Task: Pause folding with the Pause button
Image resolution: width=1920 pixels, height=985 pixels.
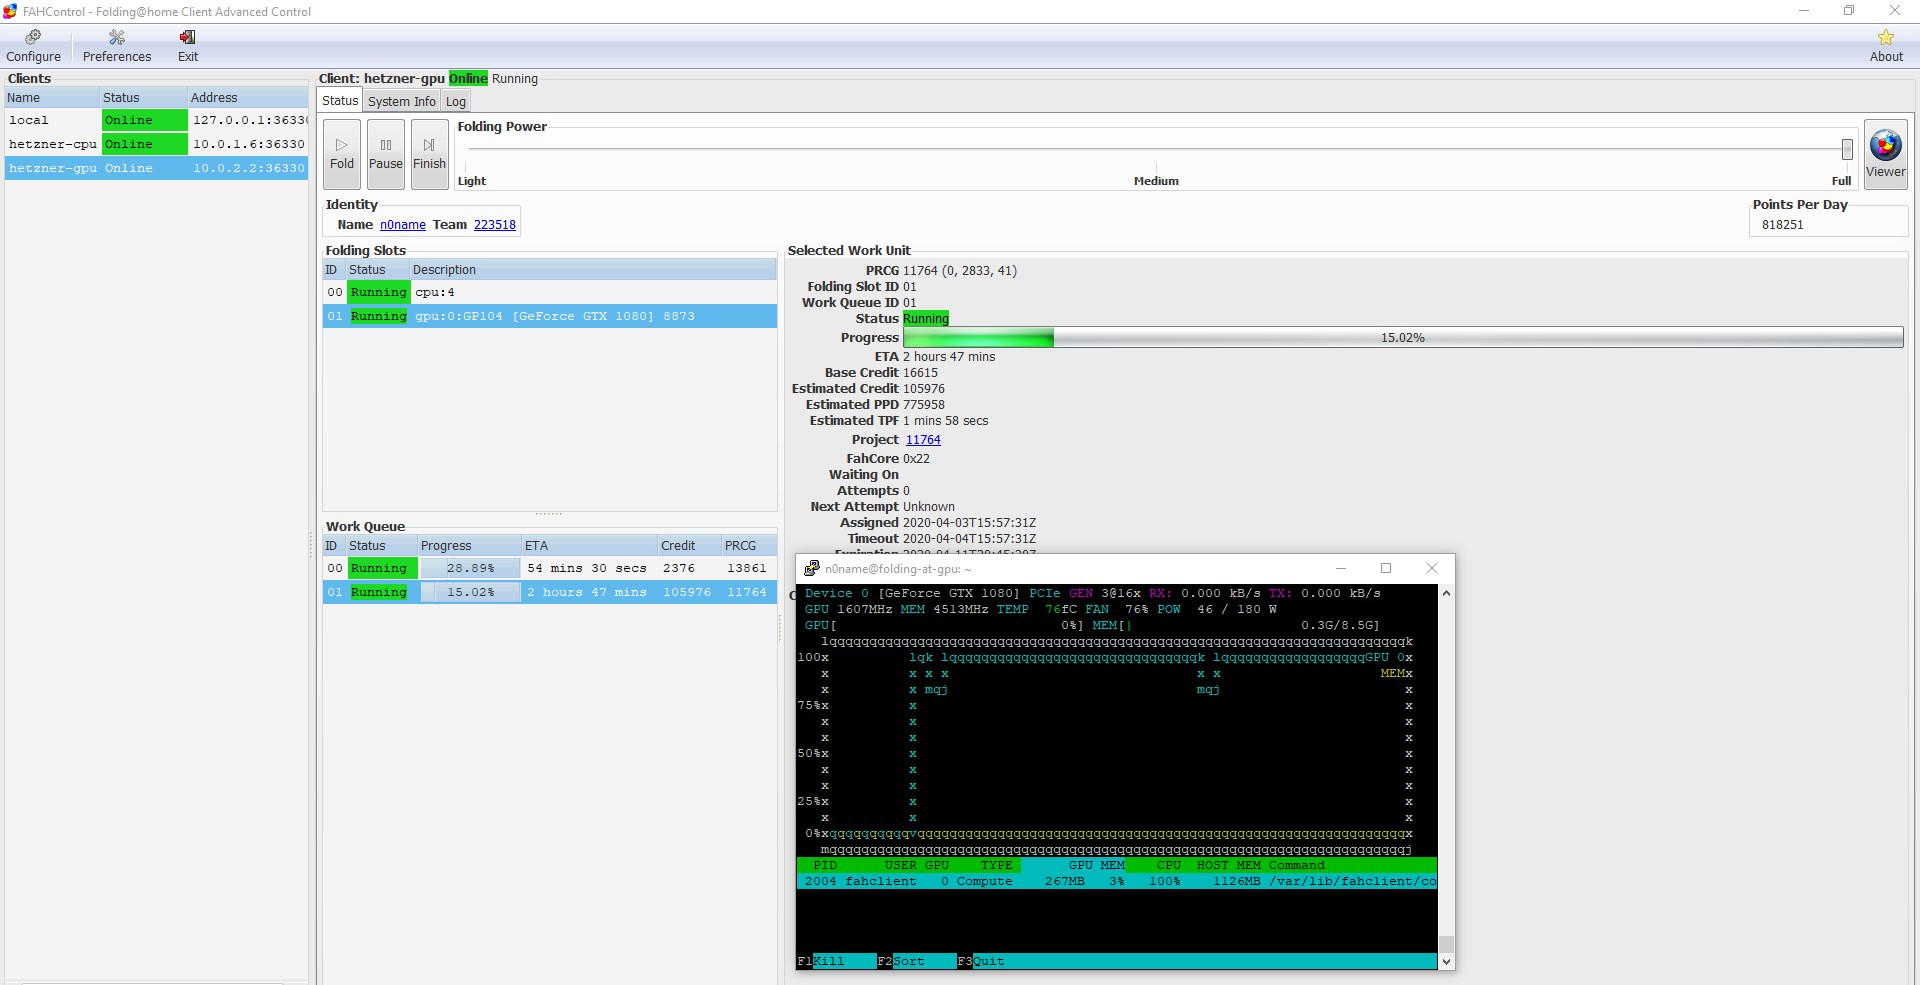Action: coord(386,153)
